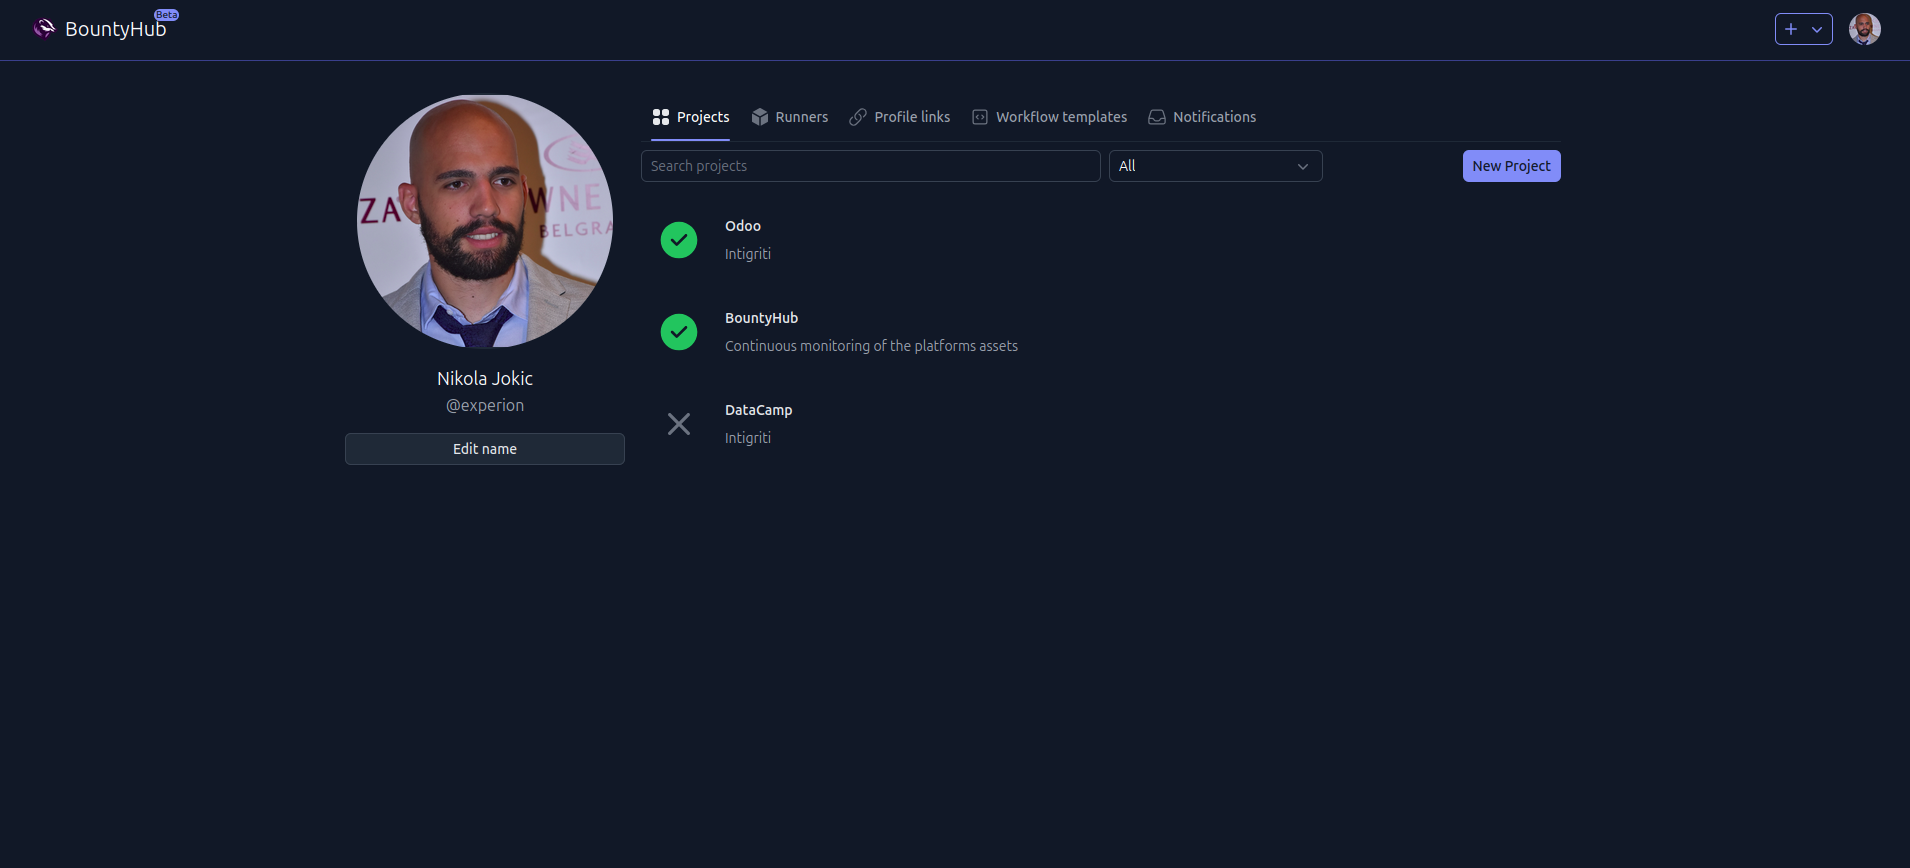
Task: Focus the Search projects field
Action: pyautogui.click(x=871, y=166)
